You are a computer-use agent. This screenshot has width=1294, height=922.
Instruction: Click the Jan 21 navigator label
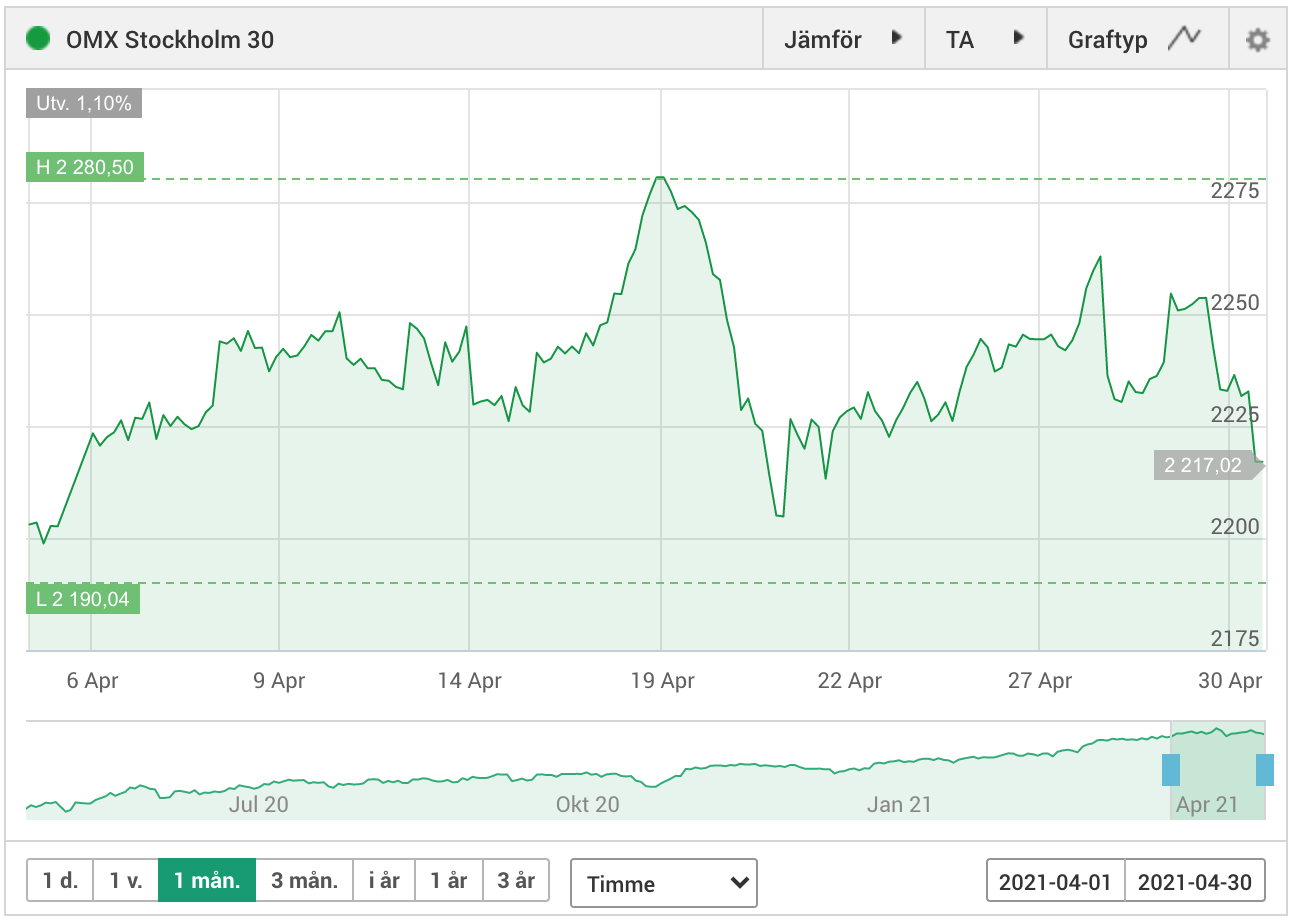pos(900,804)
